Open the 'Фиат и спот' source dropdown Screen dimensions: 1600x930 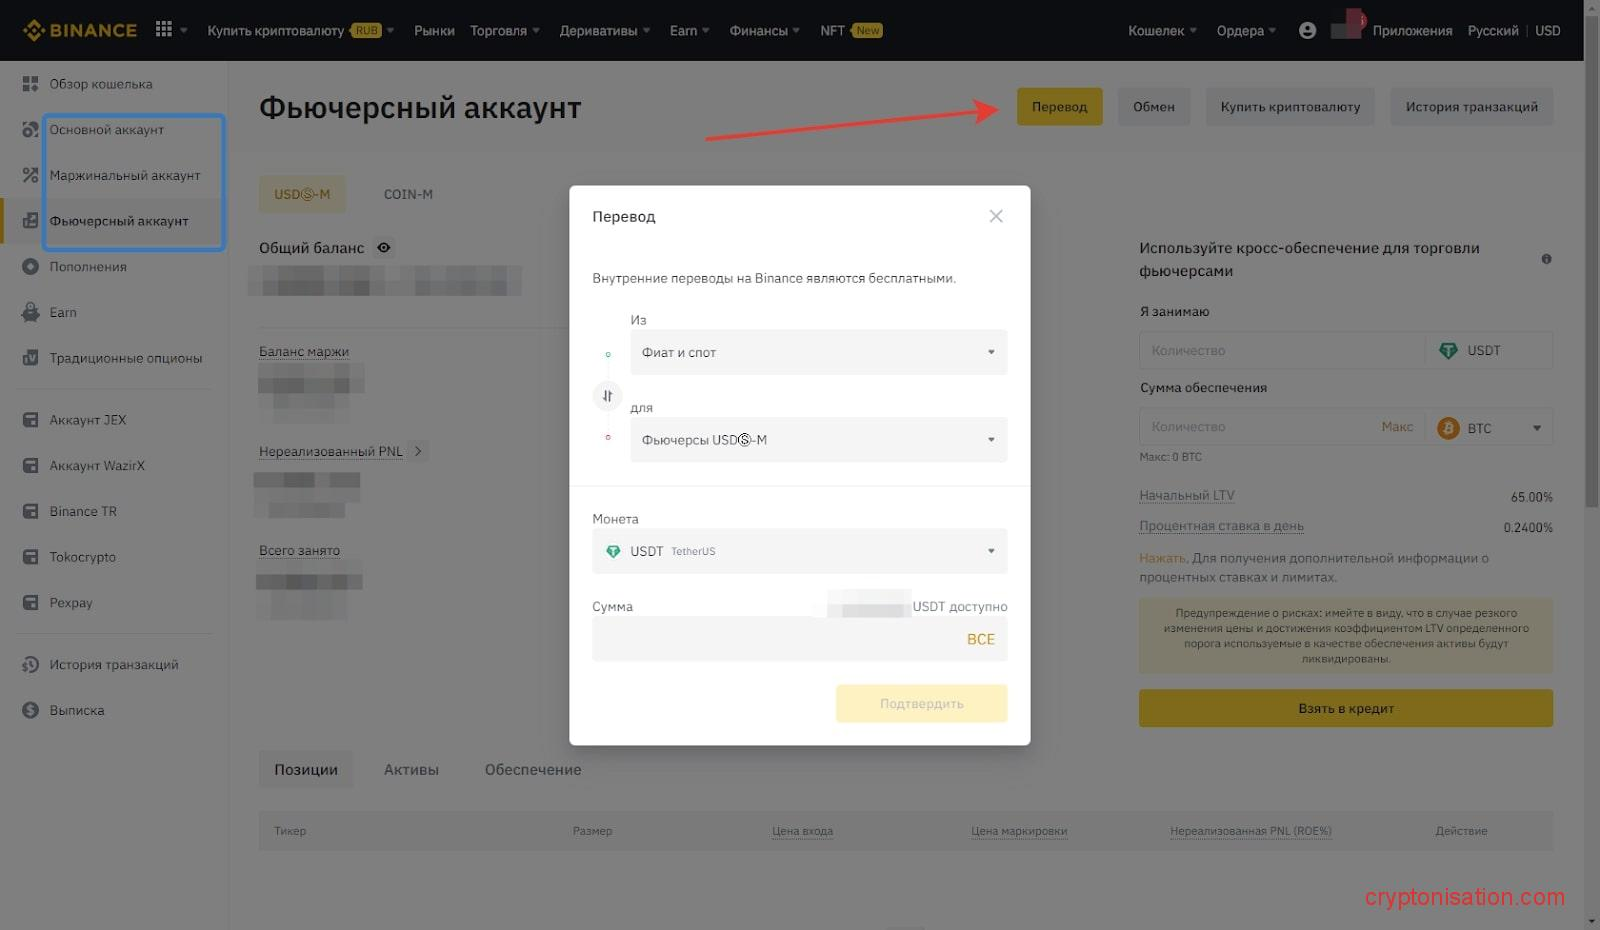818,352
